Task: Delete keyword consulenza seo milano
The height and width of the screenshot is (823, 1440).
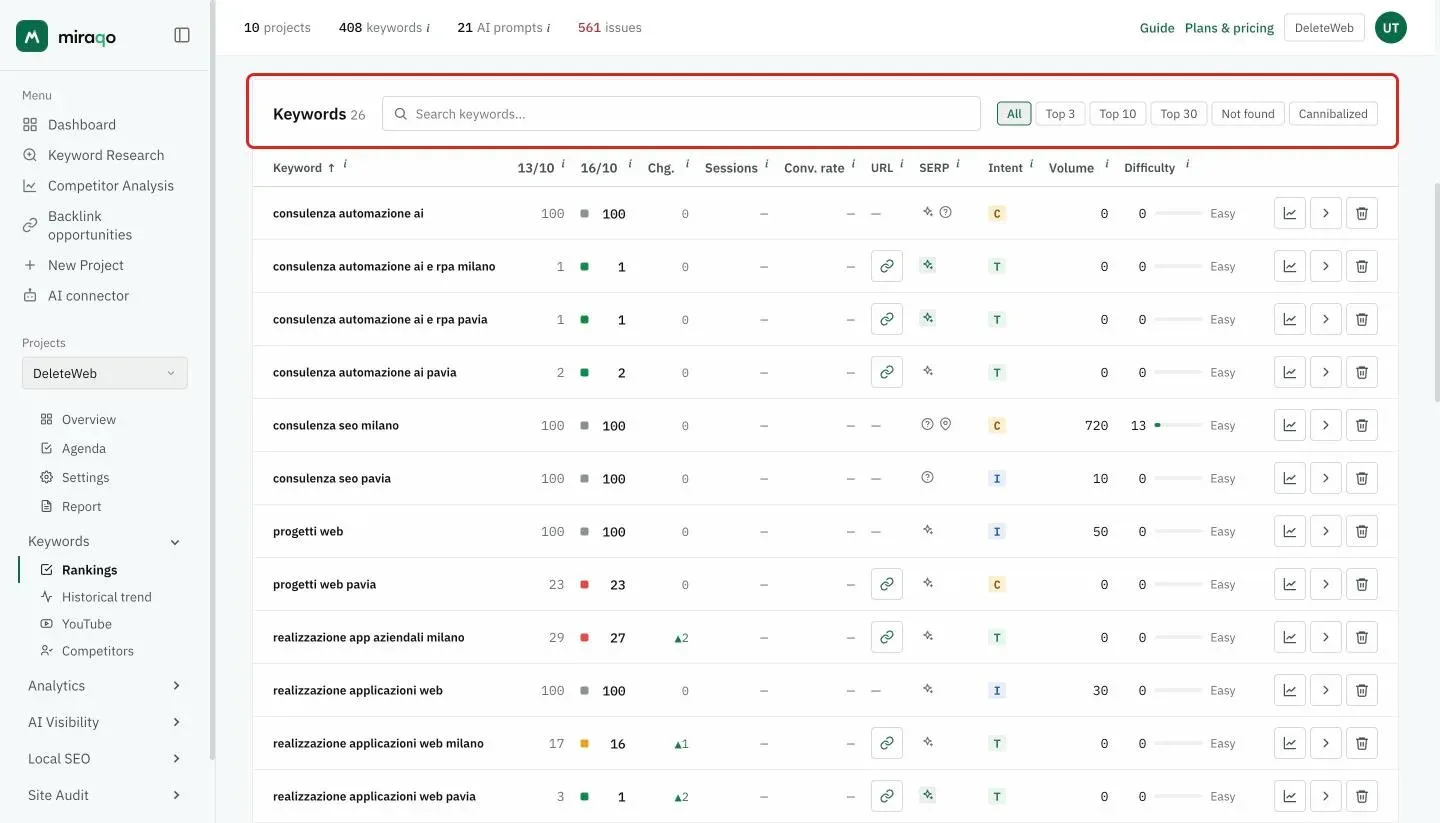Action: click(x=1362, y=425)
